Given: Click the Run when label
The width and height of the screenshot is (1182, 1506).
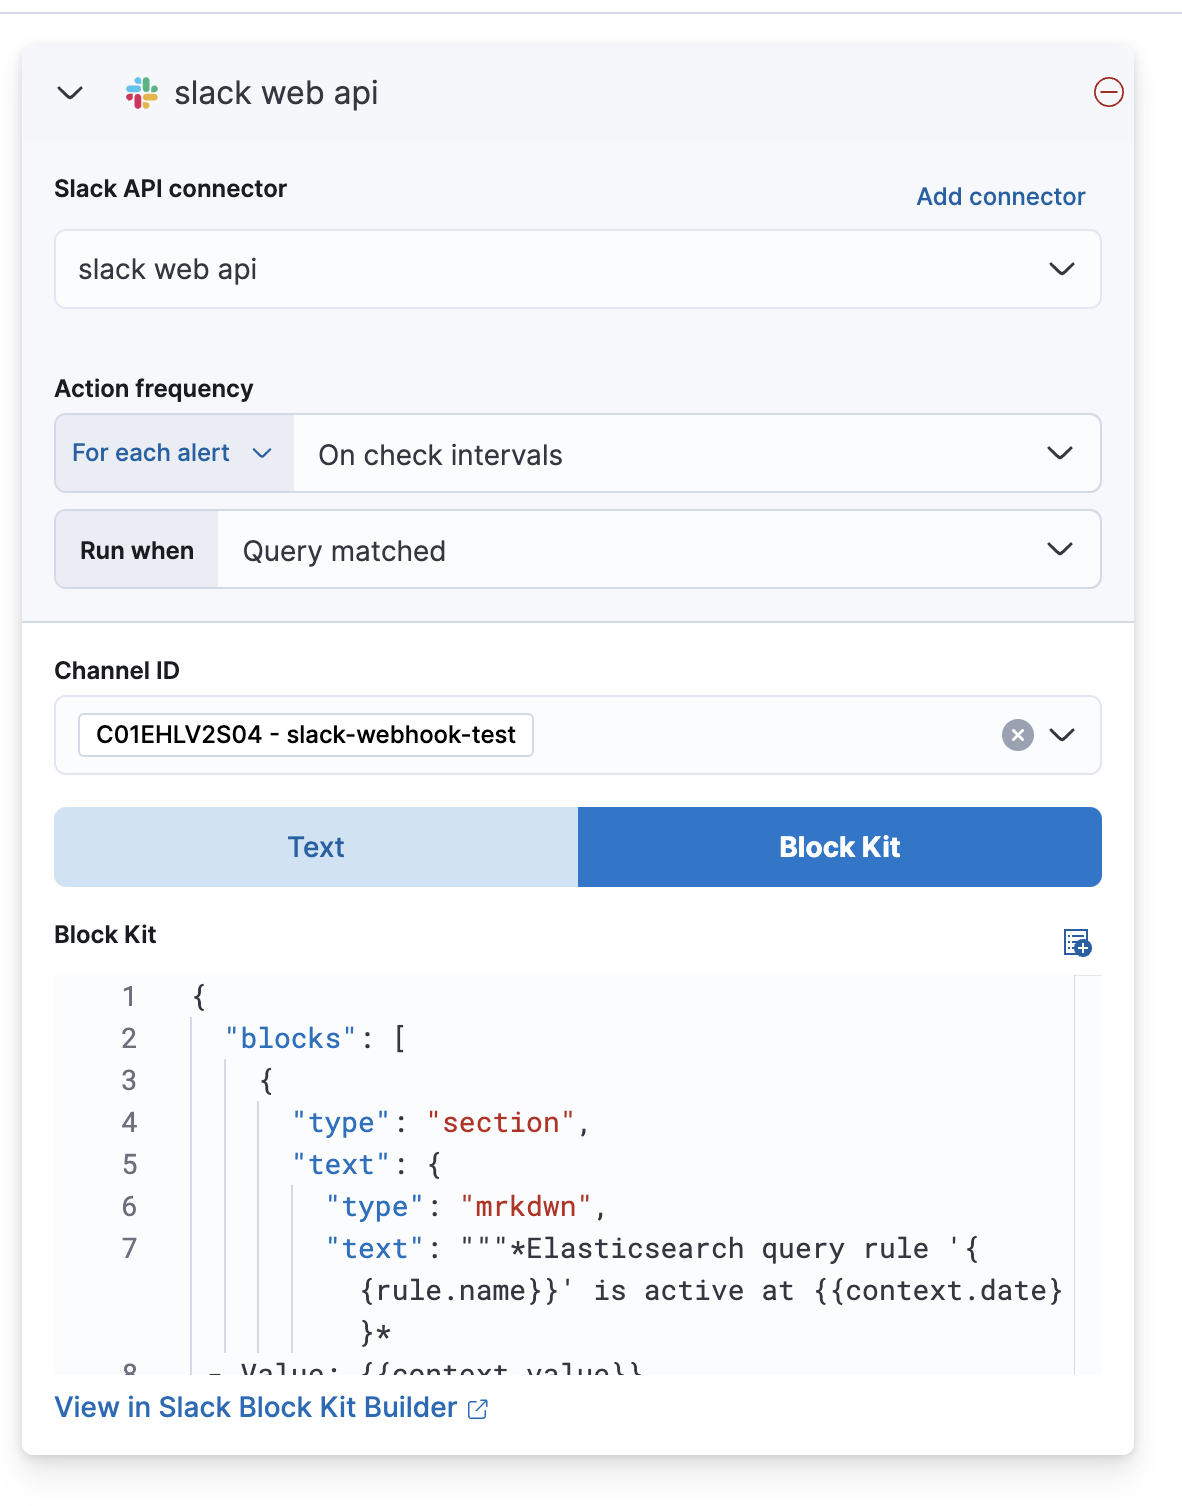Looking at the screenshot, I should [x=136, y=549].
